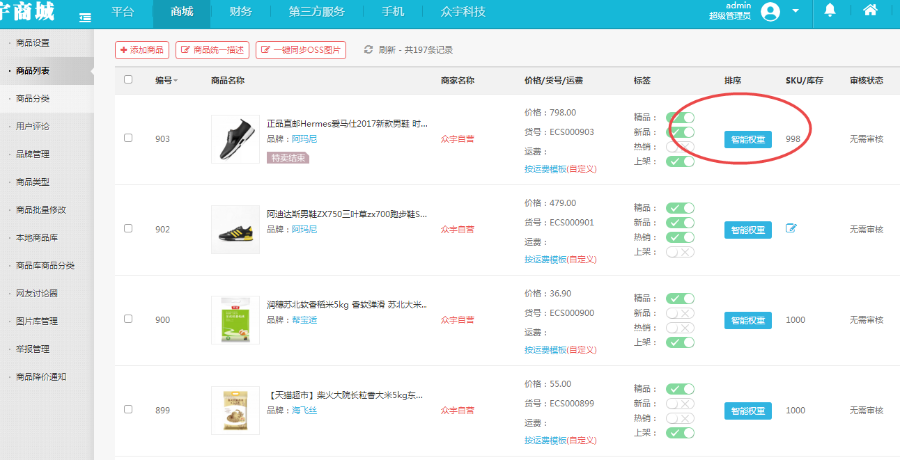Click 添加商品 button

click(142, 50)
